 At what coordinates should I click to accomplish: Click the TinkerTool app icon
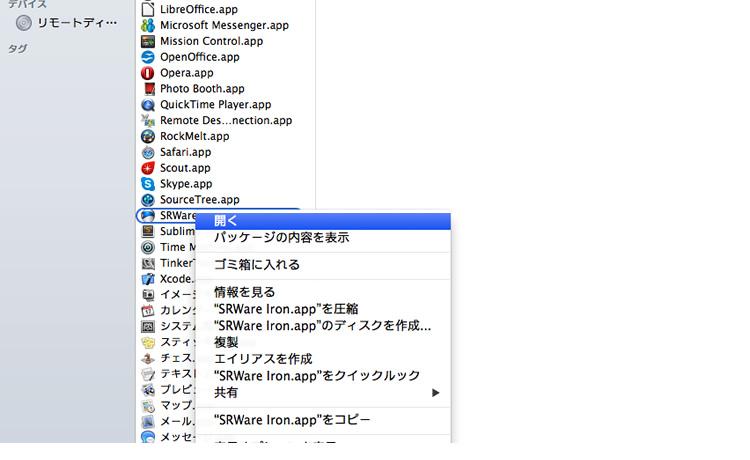point(148,263)
